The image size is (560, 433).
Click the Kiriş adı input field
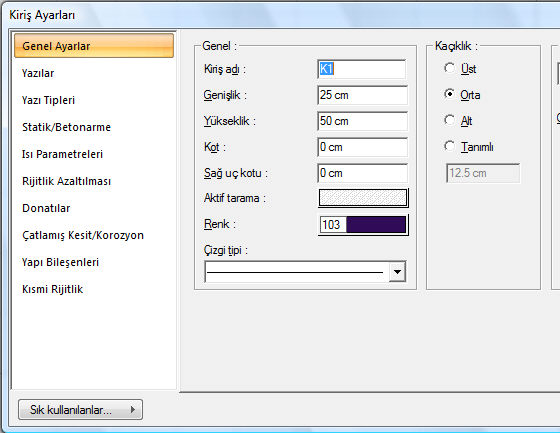tap(361, 69)
